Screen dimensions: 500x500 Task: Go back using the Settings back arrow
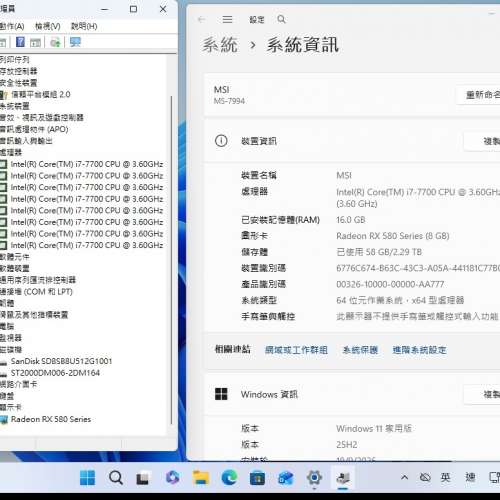pyautogui.click(x=201, y=20)
